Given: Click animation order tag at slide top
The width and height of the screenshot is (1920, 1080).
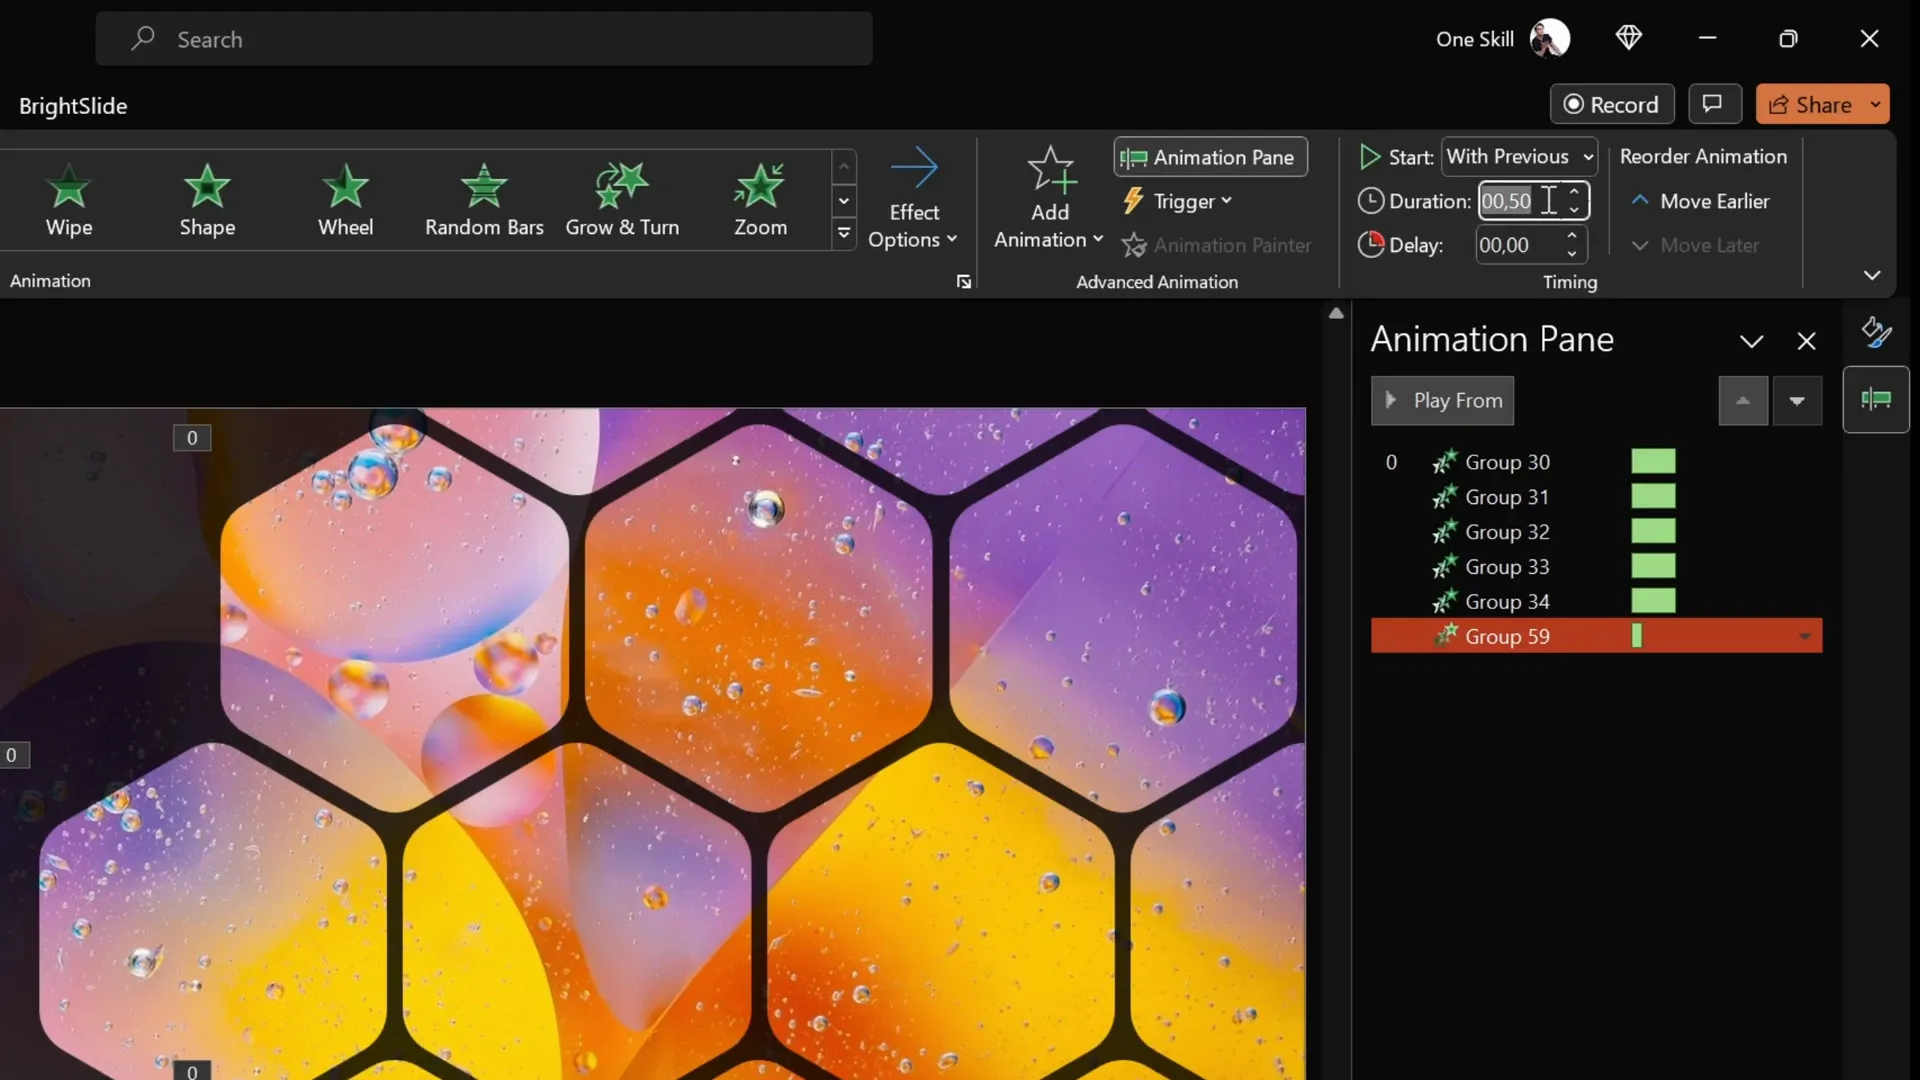Looking at the screenshot, I should pos(192,438).
